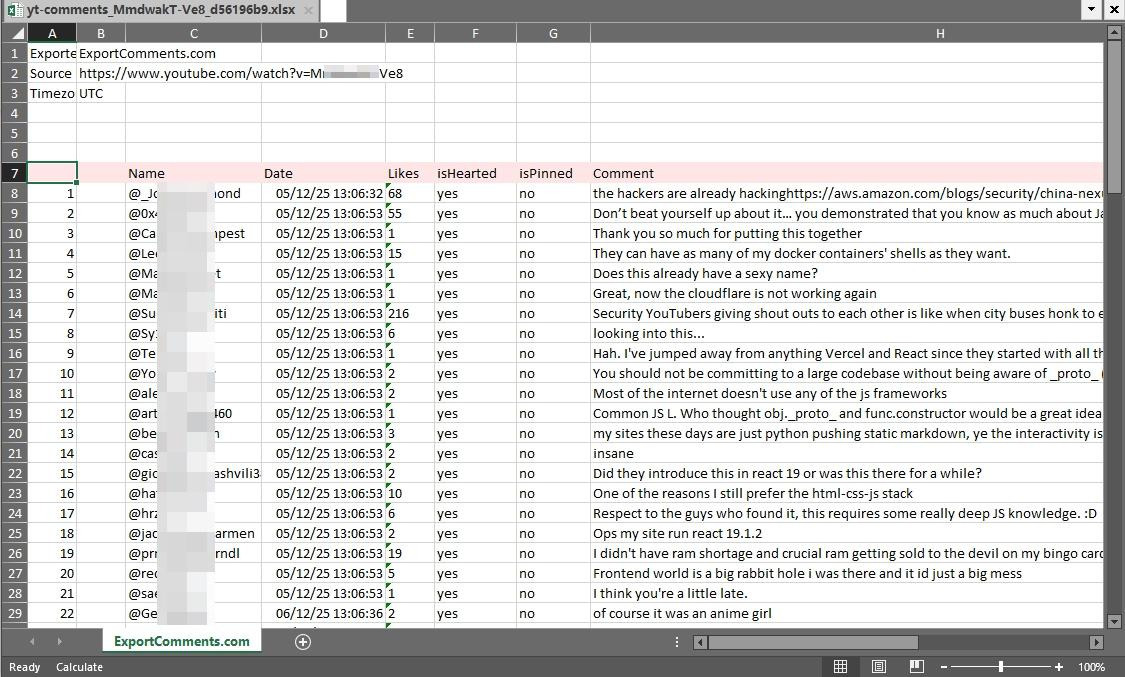Screen dimensions: 1125x677
Task: Add a new worksheet with the circled plus icon
Action: tap(302, 641)
